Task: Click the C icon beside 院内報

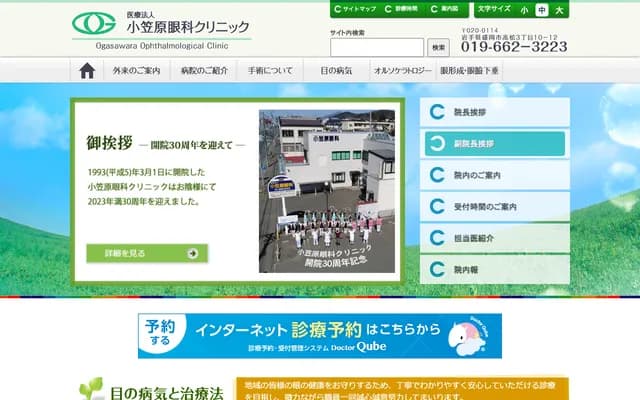Action: (x=437, y=269)
